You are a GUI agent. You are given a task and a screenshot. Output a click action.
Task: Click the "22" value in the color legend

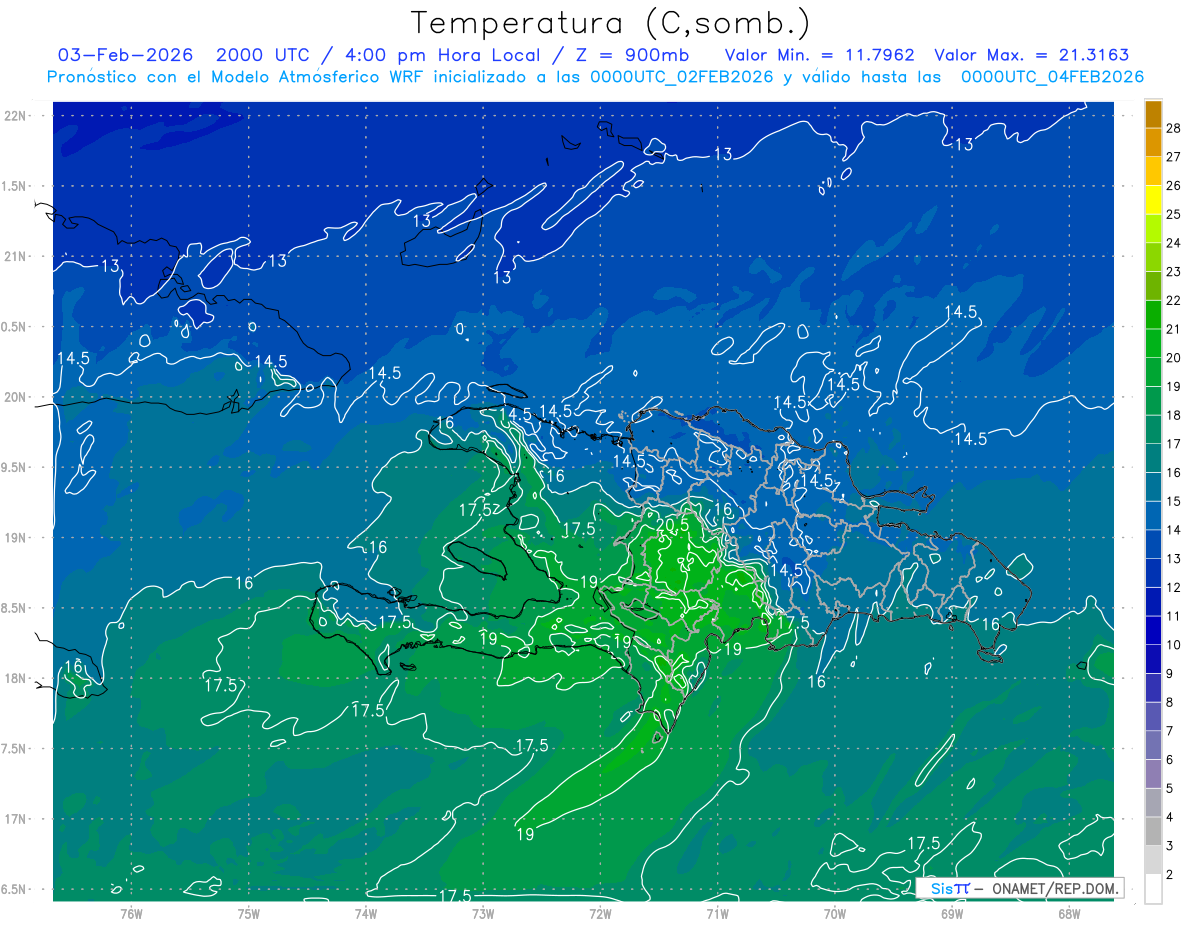(1174, 301)
